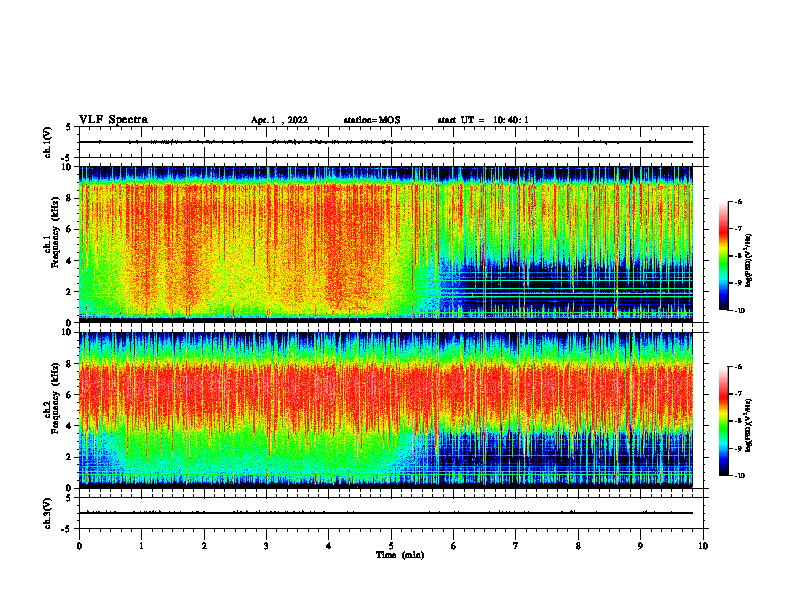792x612 pixels.
Task: Click the "ch.1(V)" waveform axis label
Action: click(48, 142)
